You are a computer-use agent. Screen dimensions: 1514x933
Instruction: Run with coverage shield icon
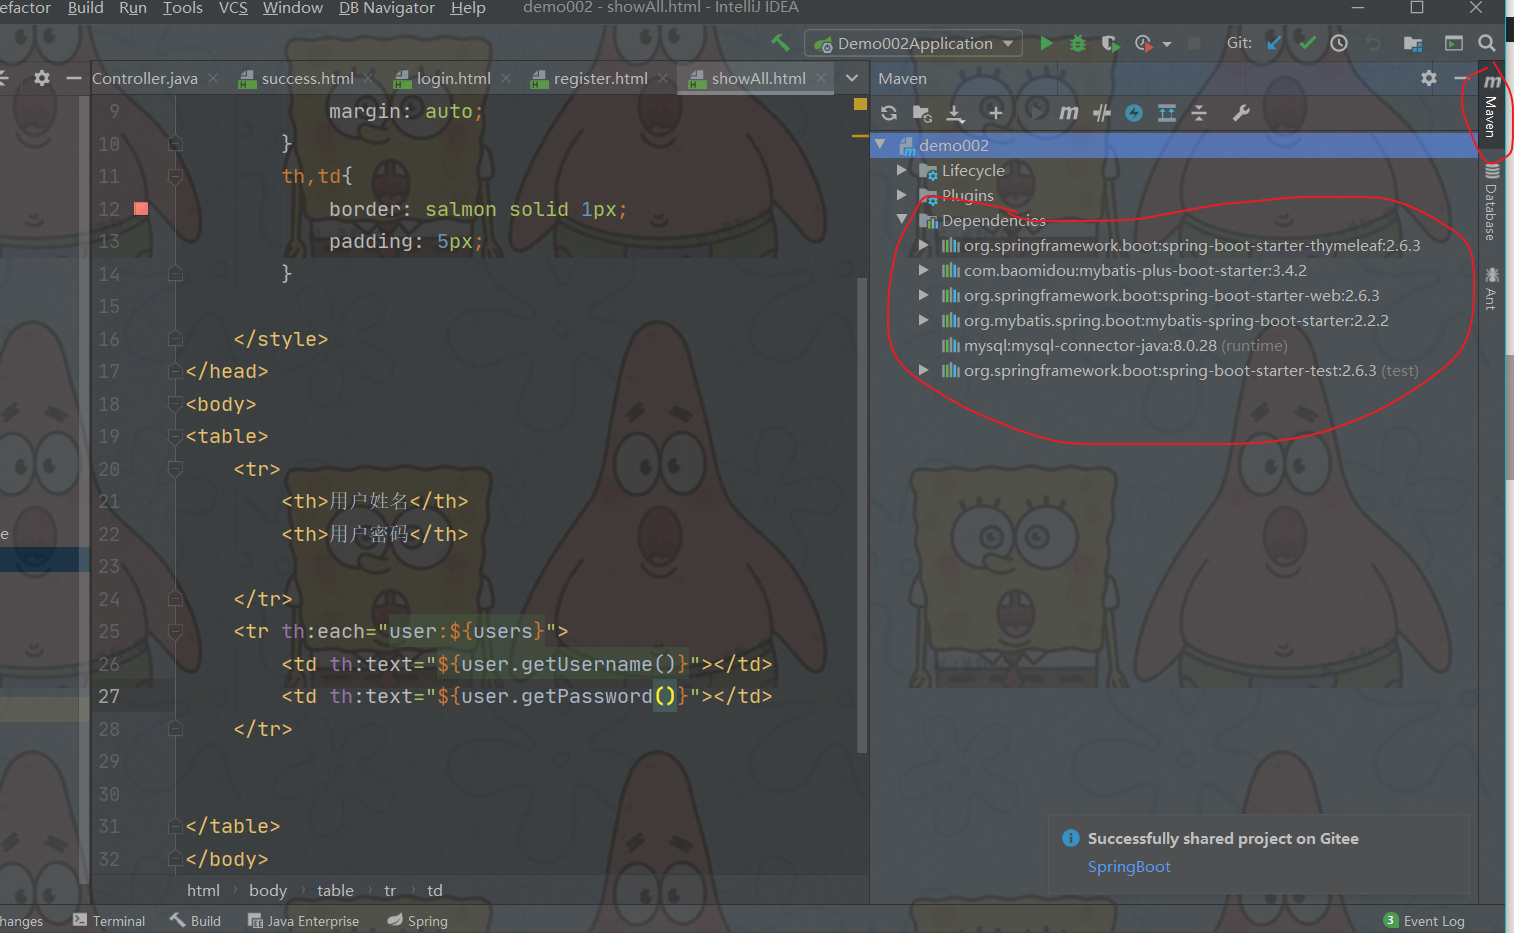point(1110,43)
